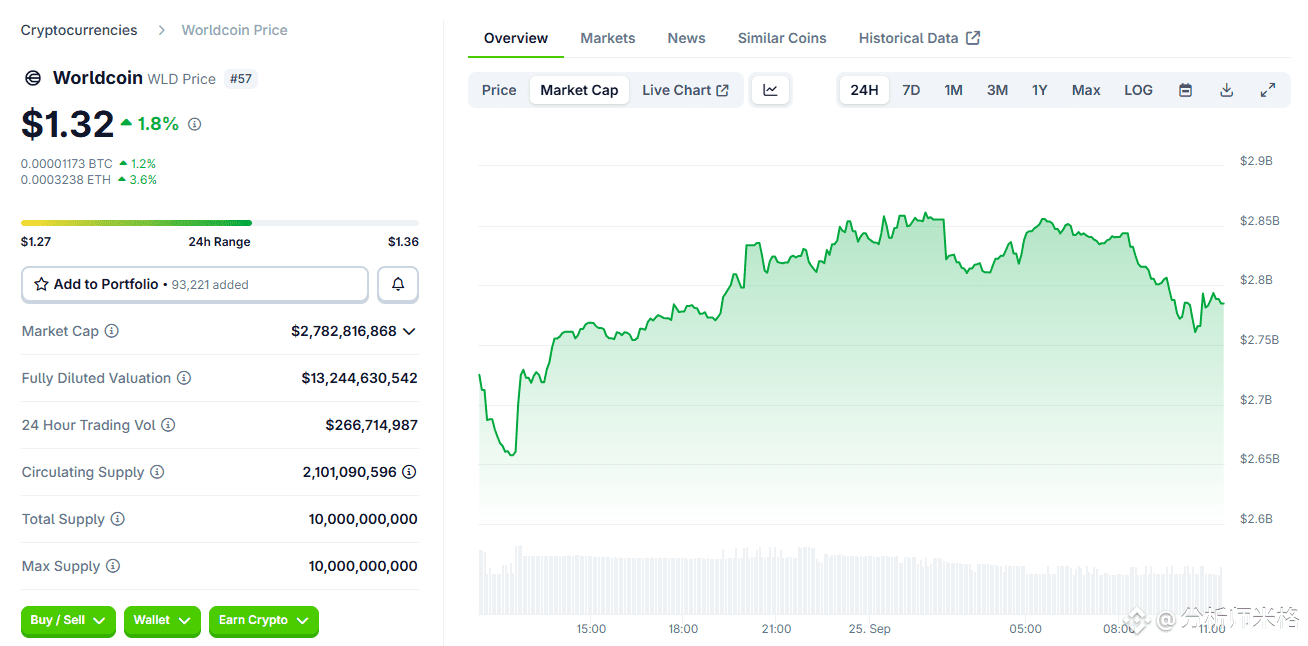Click the price alert bell icon
The height and width of the screenshot is (646, 1308).
(x=398, y=284)
